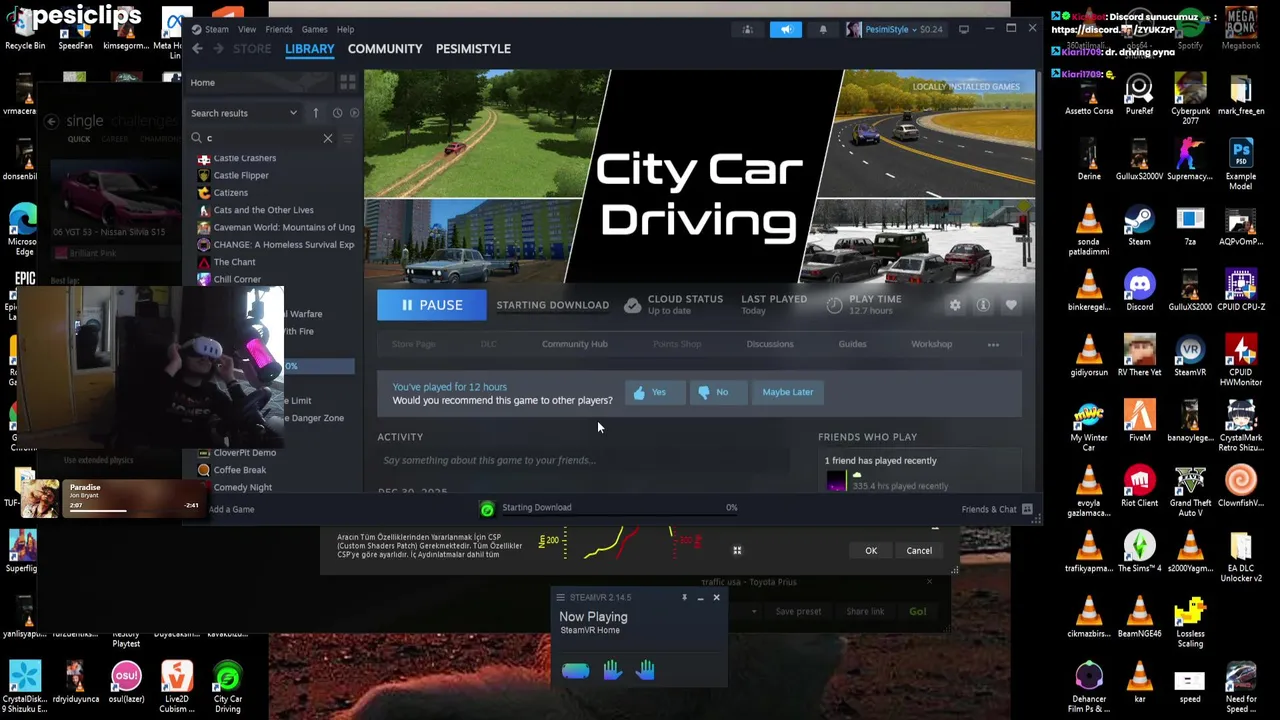1280x720 pixels.
Task: Open advanced filter options beside search
Action: (348, 138)
